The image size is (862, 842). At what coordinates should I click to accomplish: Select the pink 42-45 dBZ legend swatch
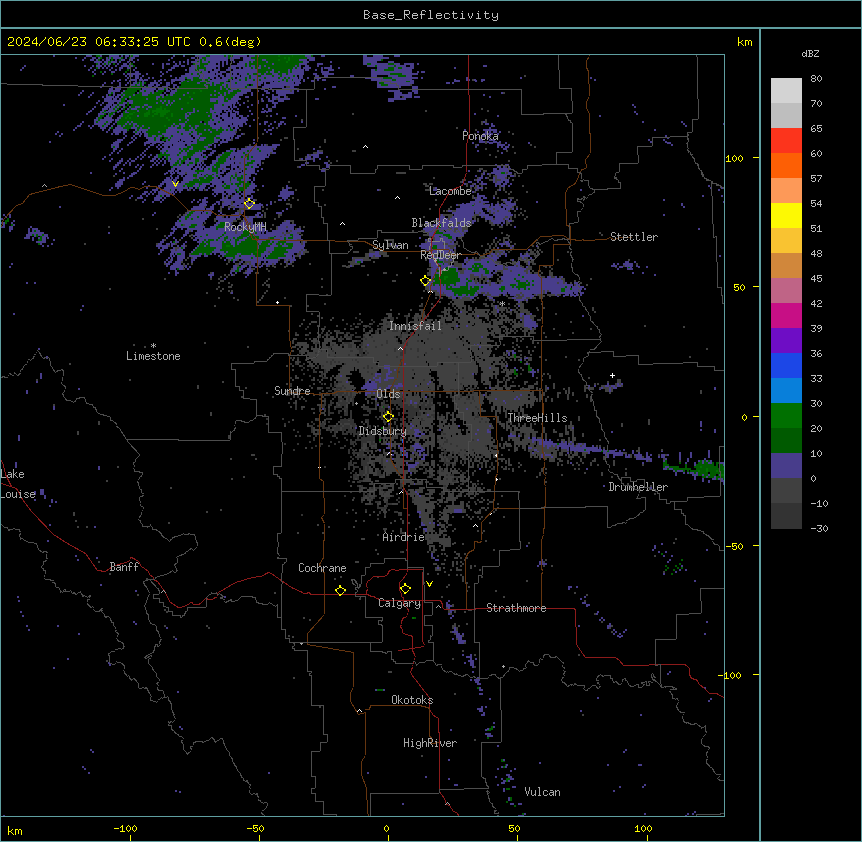point(786,291)
